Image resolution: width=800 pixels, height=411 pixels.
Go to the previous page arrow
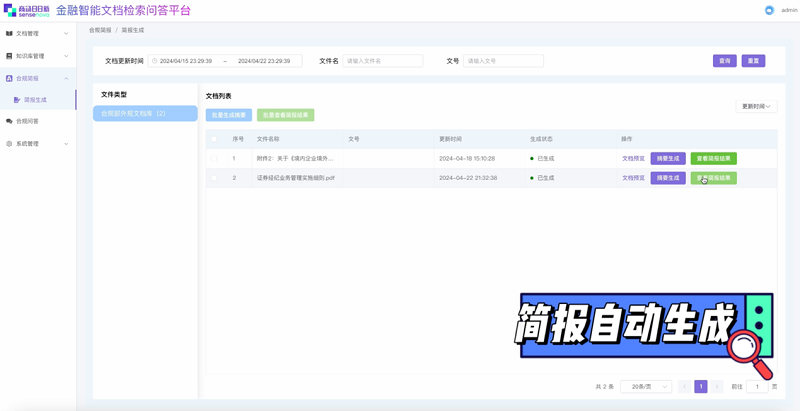coord(684,386)
